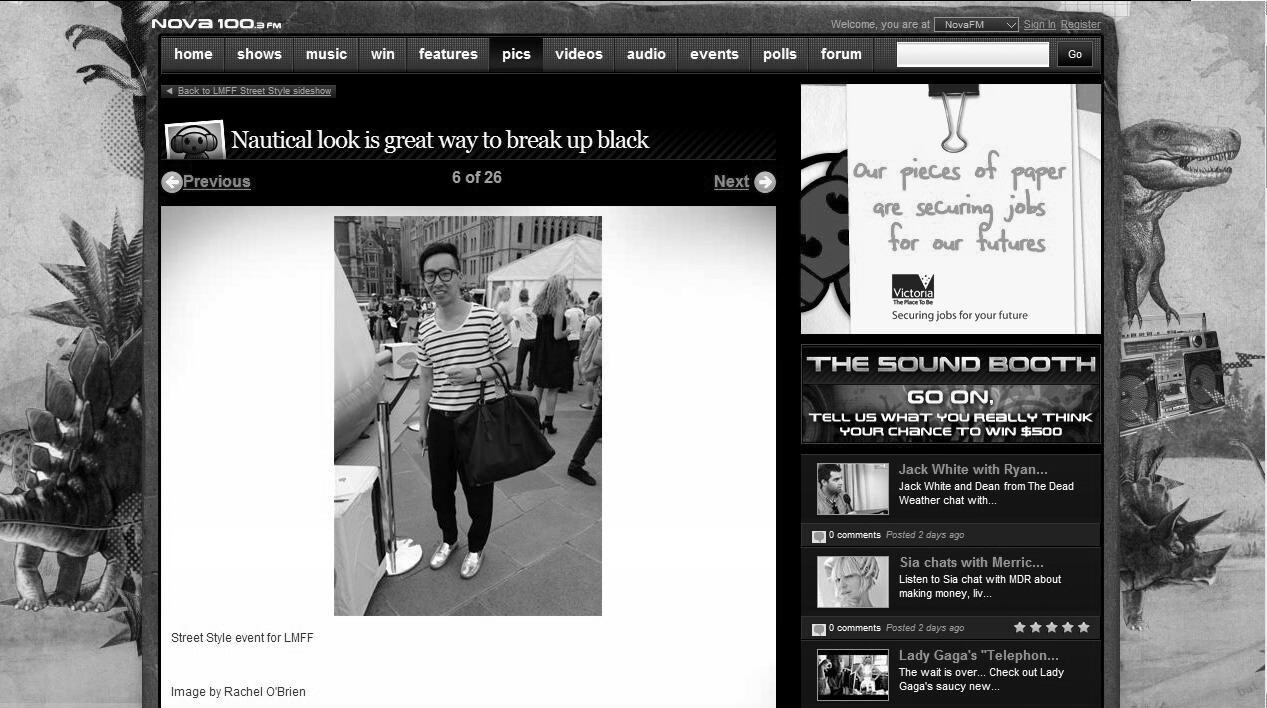This screenshot has width=1267, height=708.
Task: Rate the Sia post with five stars
Action: point(1082,627)
